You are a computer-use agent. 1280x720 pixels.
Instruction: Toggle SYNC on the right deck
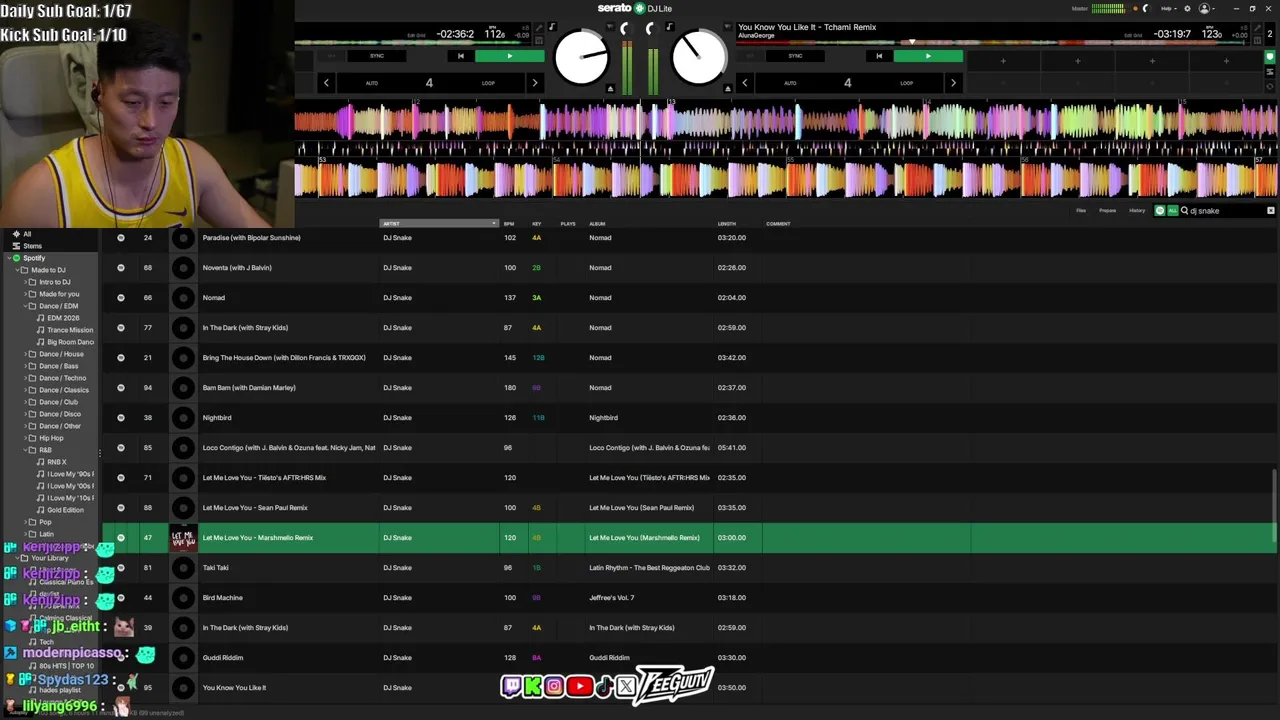(x=795, y=56)
